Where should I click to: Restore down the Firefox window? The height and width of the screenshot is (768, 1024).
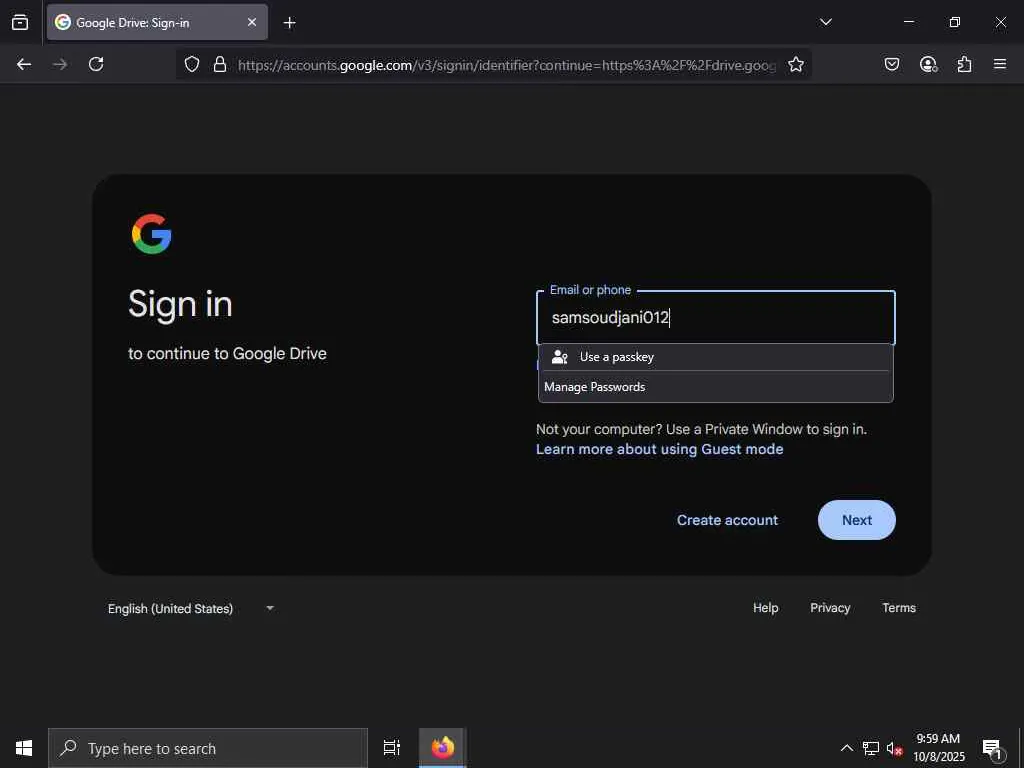pos(955,22)
